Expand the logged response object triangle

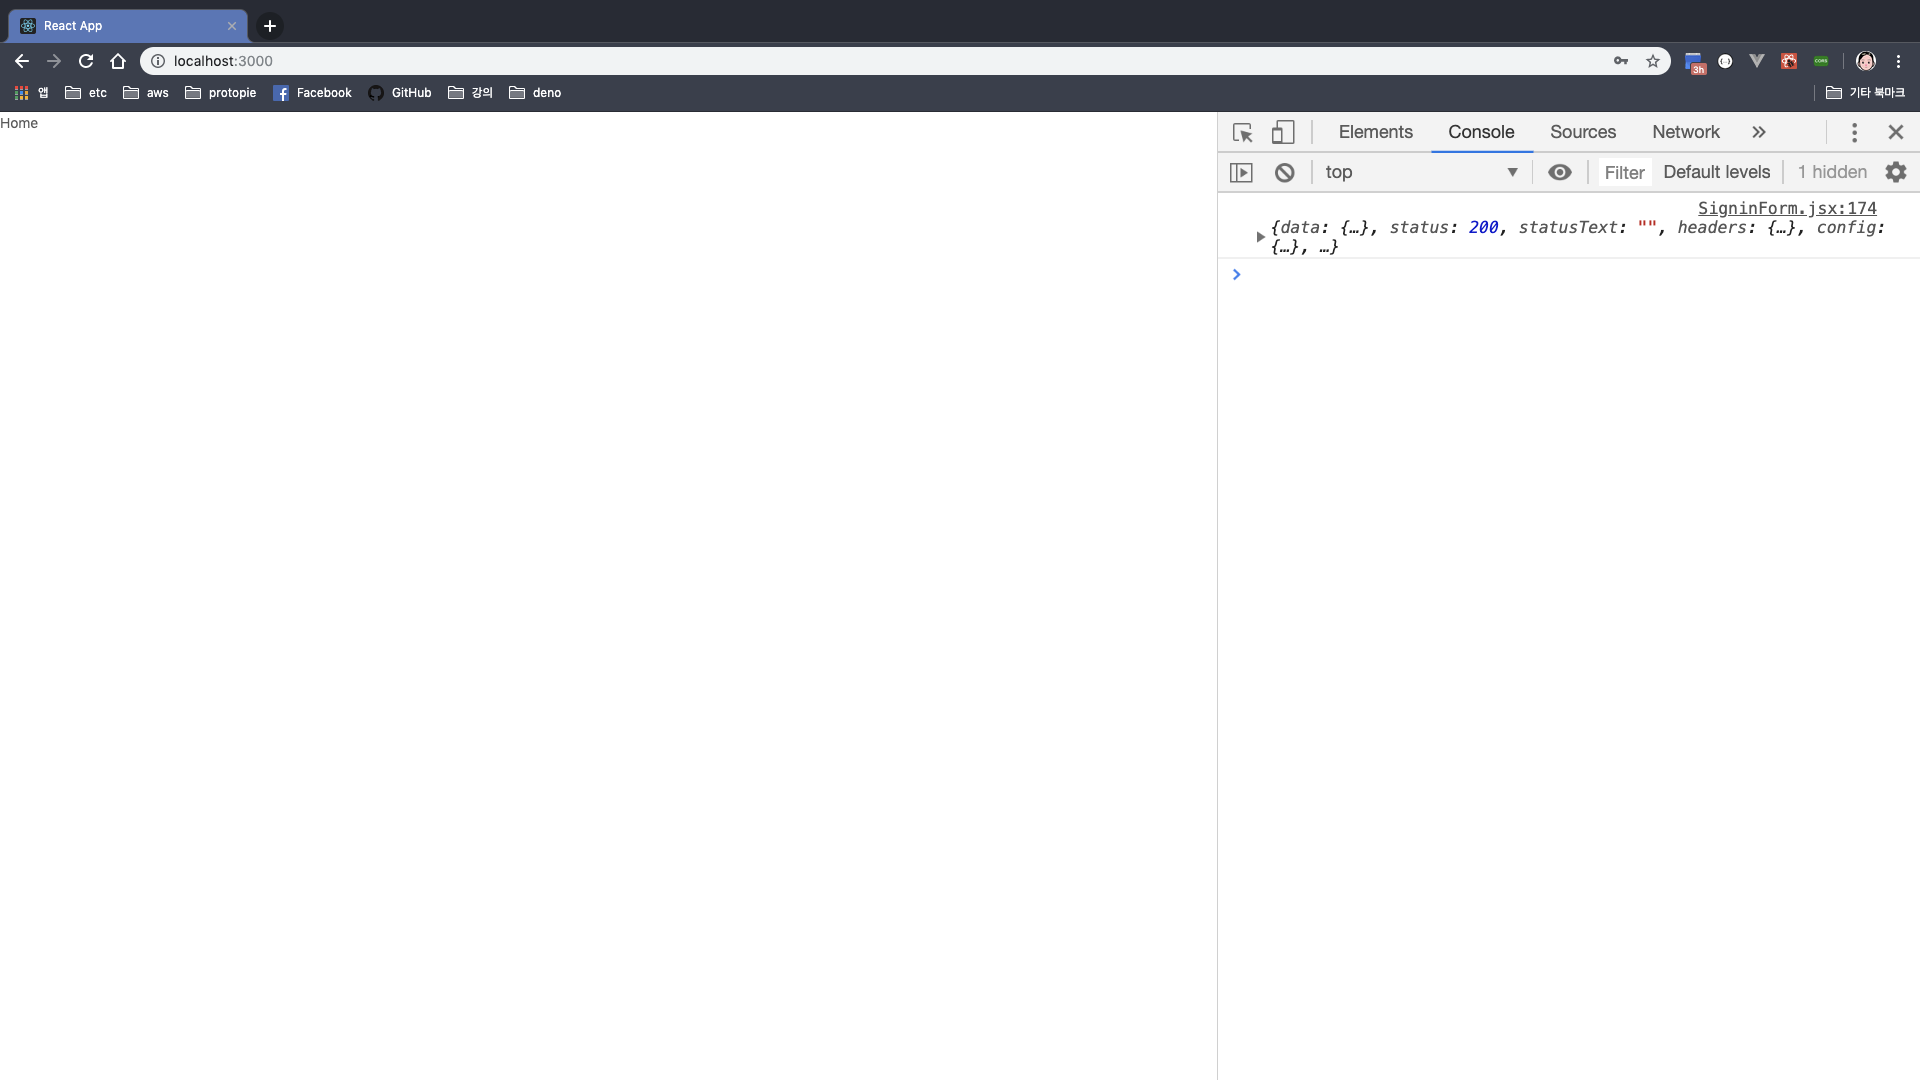pyautogui.click(x=1260, y=237)
